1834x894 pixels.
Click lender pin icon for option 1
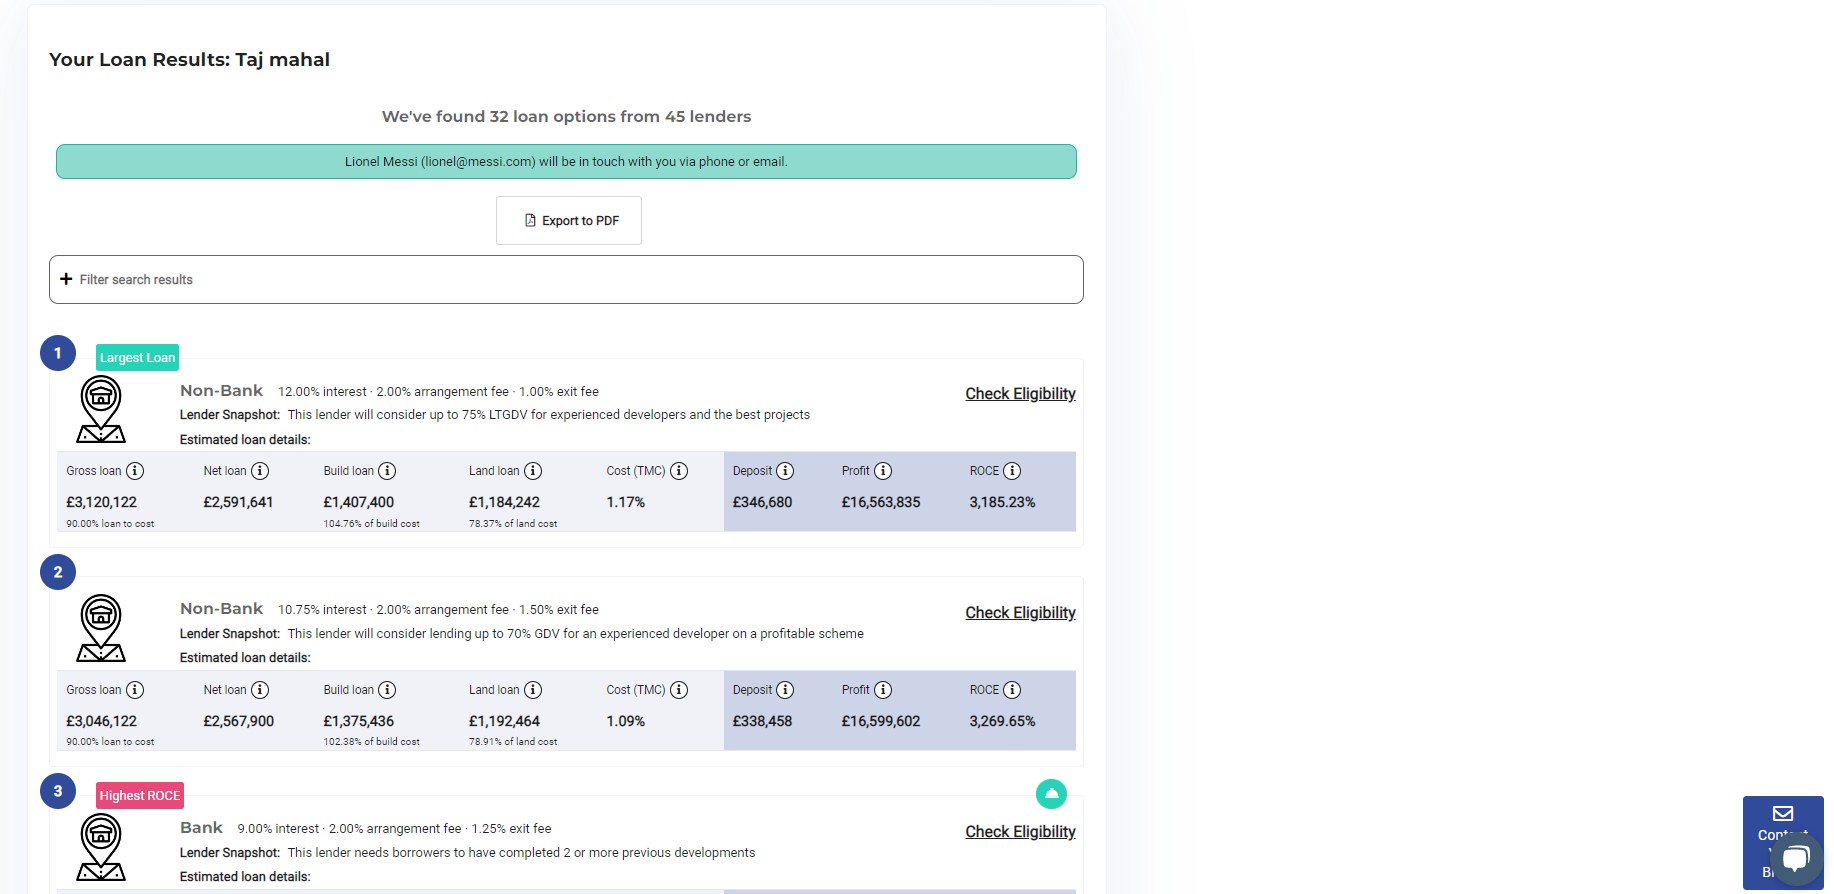tap(101, 409)
